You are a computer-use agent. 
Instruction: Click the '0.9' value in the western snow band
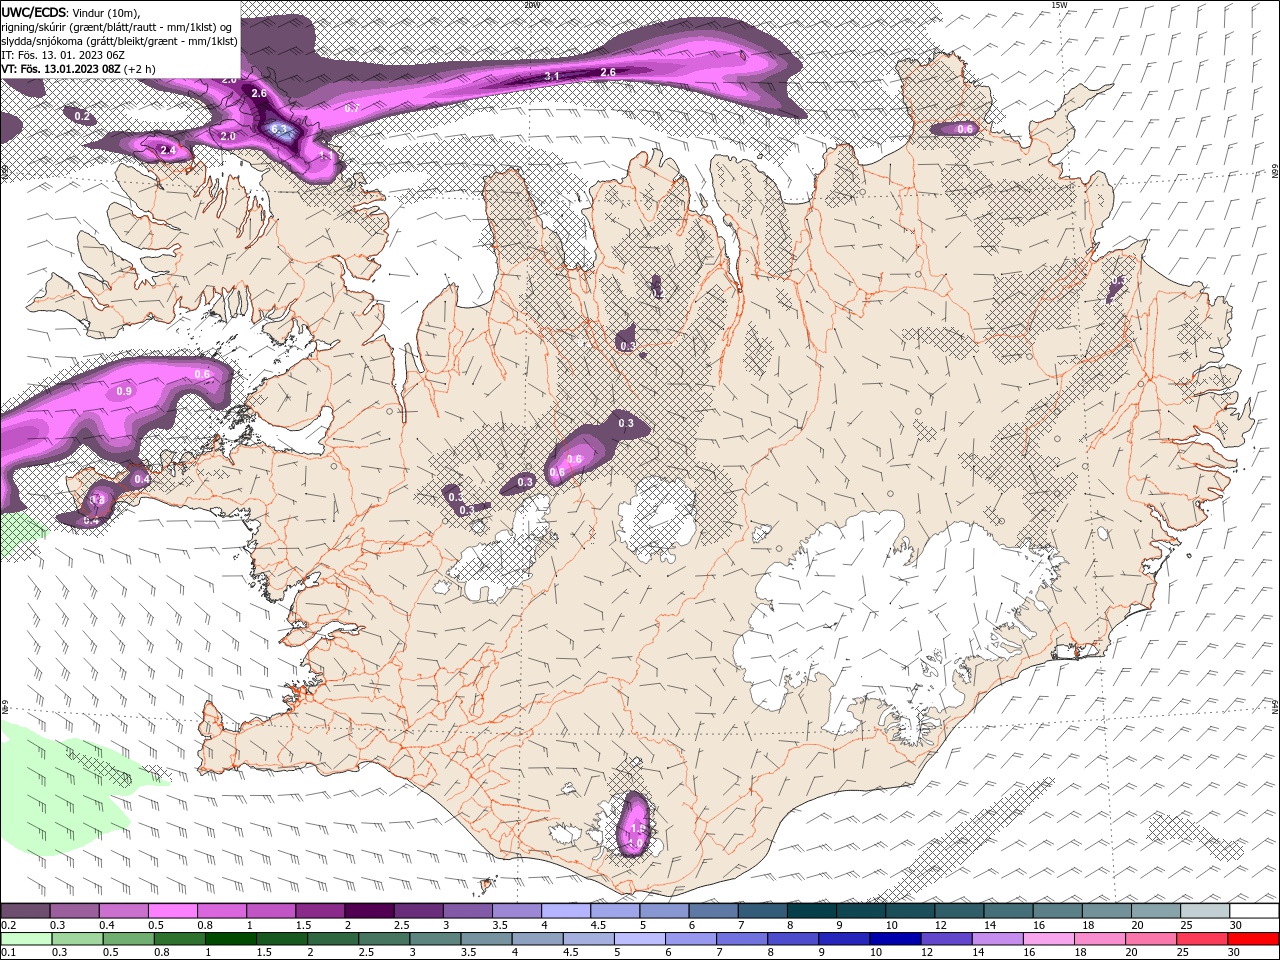coord(124,391)
